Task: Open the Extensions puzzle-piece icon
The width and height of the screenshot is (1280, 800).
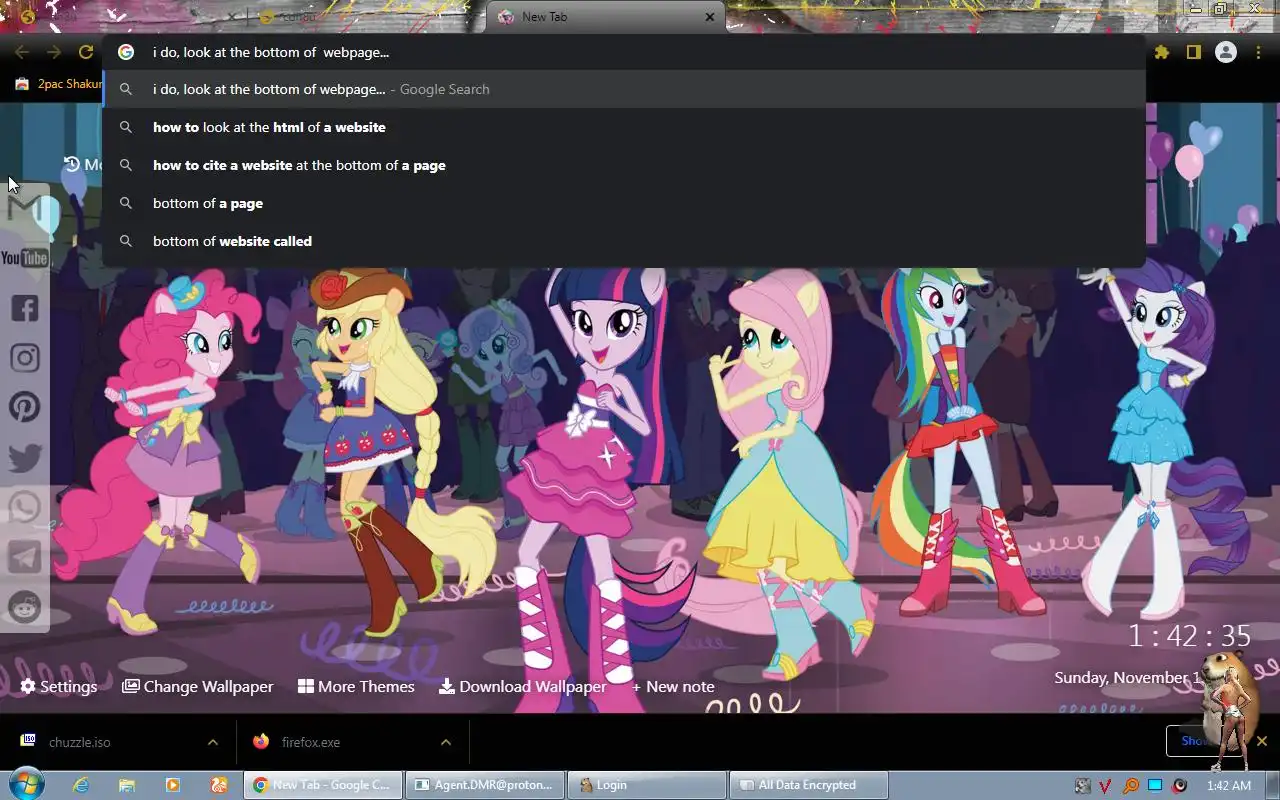Action: pos(1162,52)
